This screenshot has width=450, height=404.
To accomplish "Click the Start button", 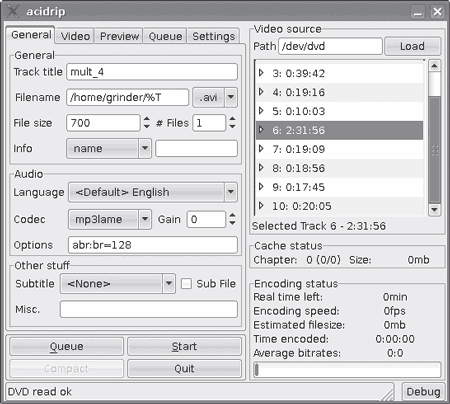I will tap(184, 347).
